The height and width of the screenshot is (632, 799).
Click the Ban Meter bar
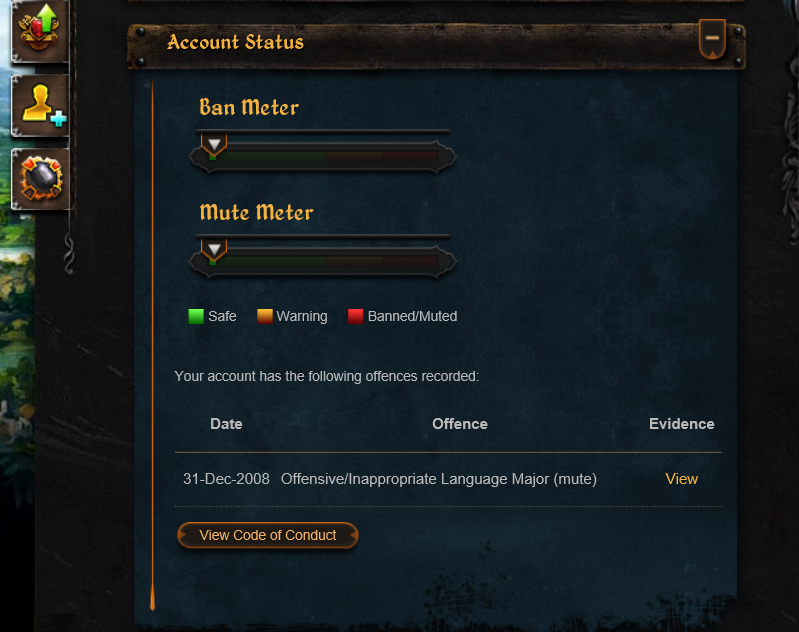[x=323, y=156]
